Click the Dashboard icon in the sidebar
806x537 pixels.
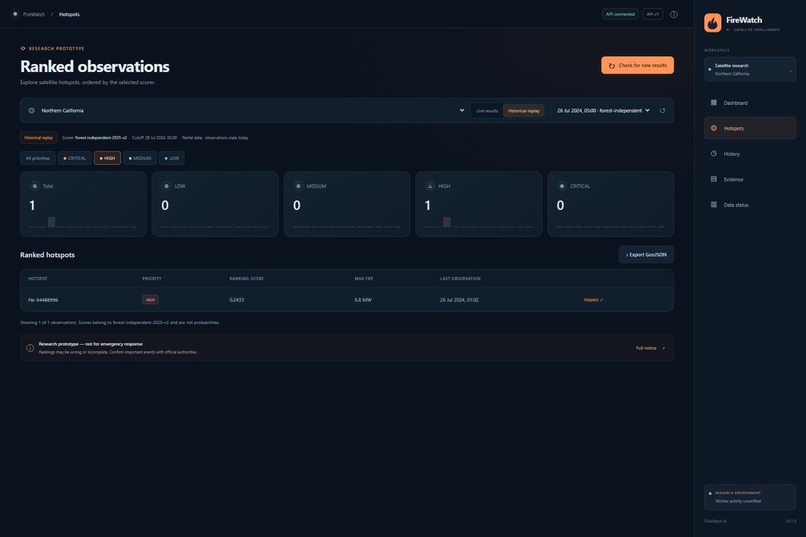[x=713, y=103]
